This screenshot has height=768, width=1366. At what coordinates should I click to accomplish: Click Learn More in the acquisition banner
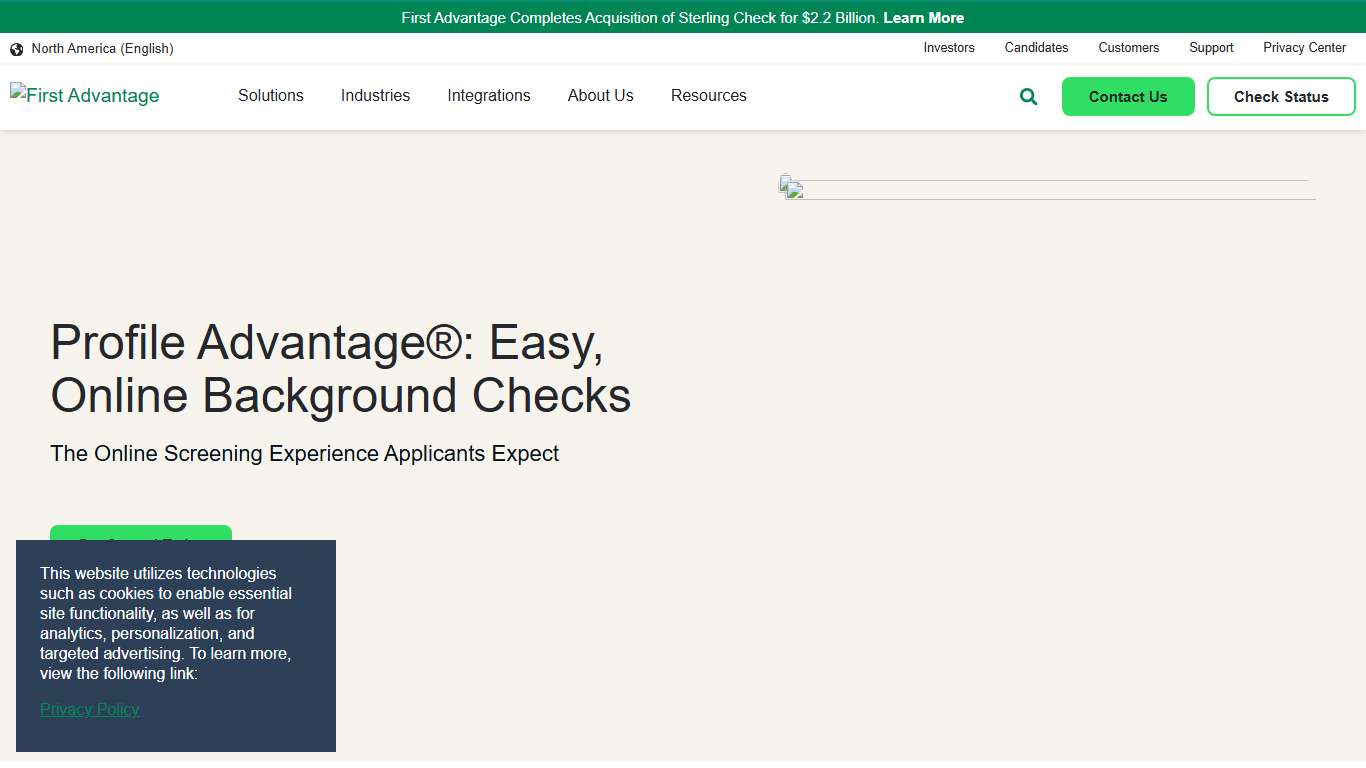(923, 17)
